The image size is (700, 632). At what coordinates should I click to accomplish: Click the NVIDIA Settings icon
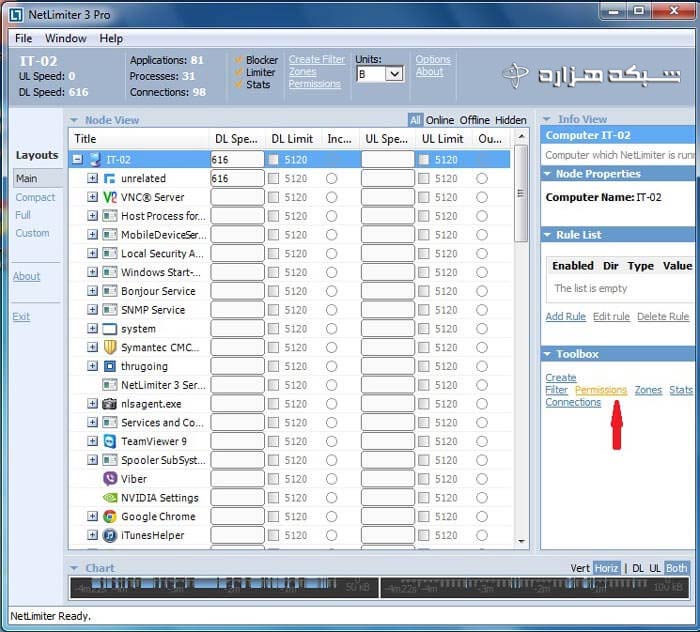(x=110, y=498)
